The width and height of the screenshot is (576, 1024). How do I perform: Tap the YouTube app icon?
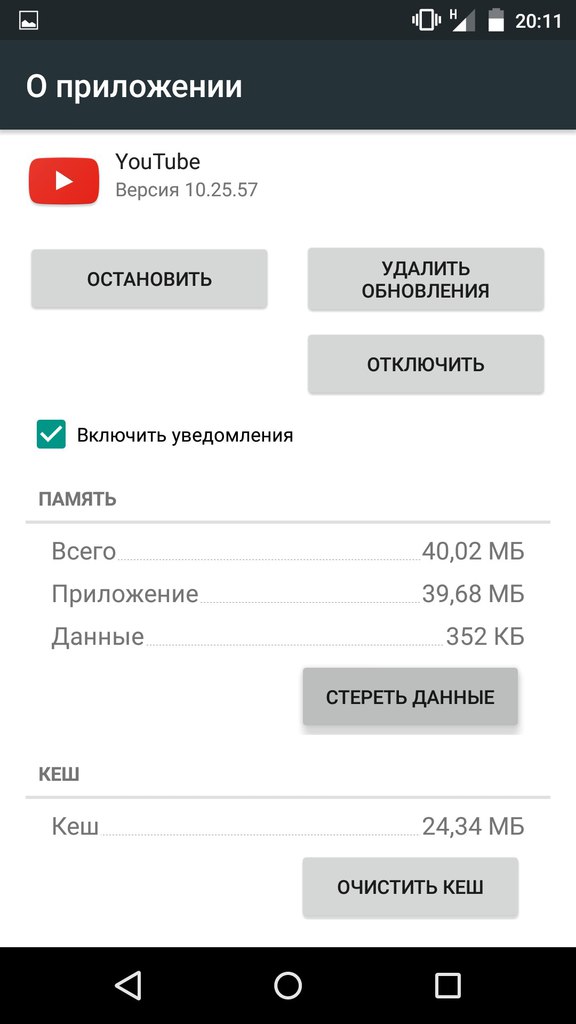[63, 181]
